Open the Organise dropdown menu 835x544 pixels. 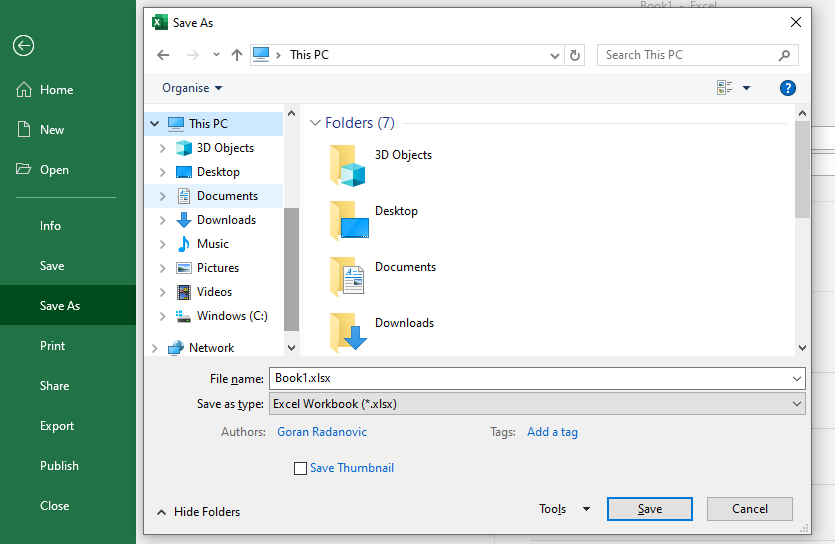tap(192, 88)
